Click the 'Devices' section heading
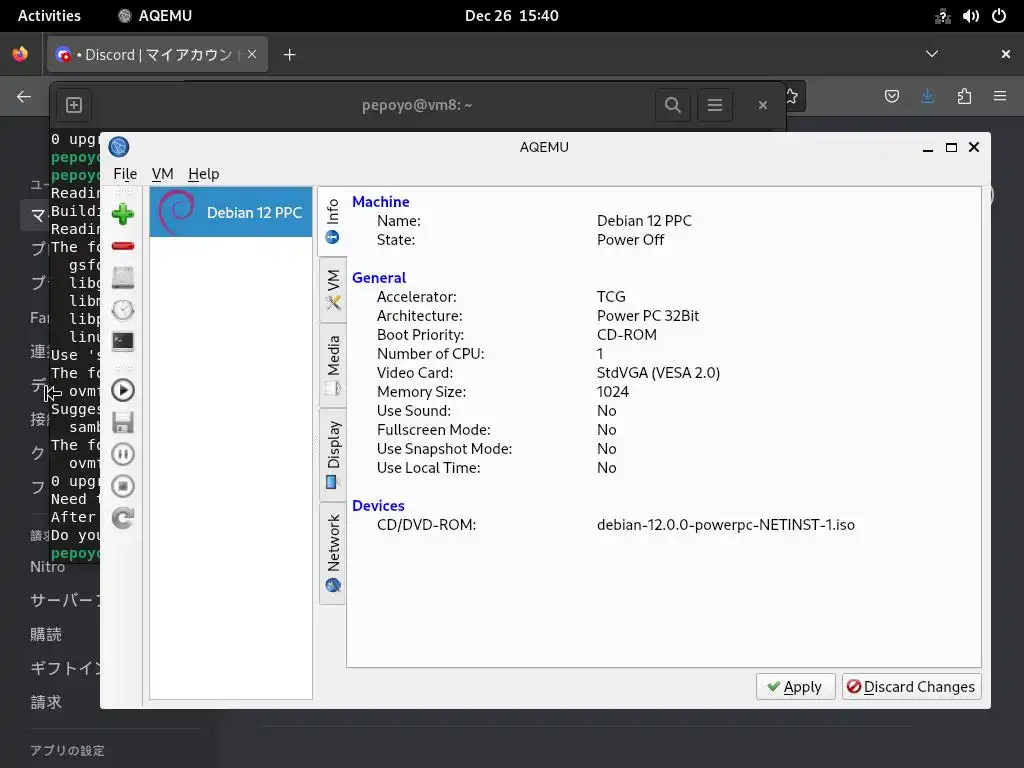1024x768 pixels. [x=378, y=505]
